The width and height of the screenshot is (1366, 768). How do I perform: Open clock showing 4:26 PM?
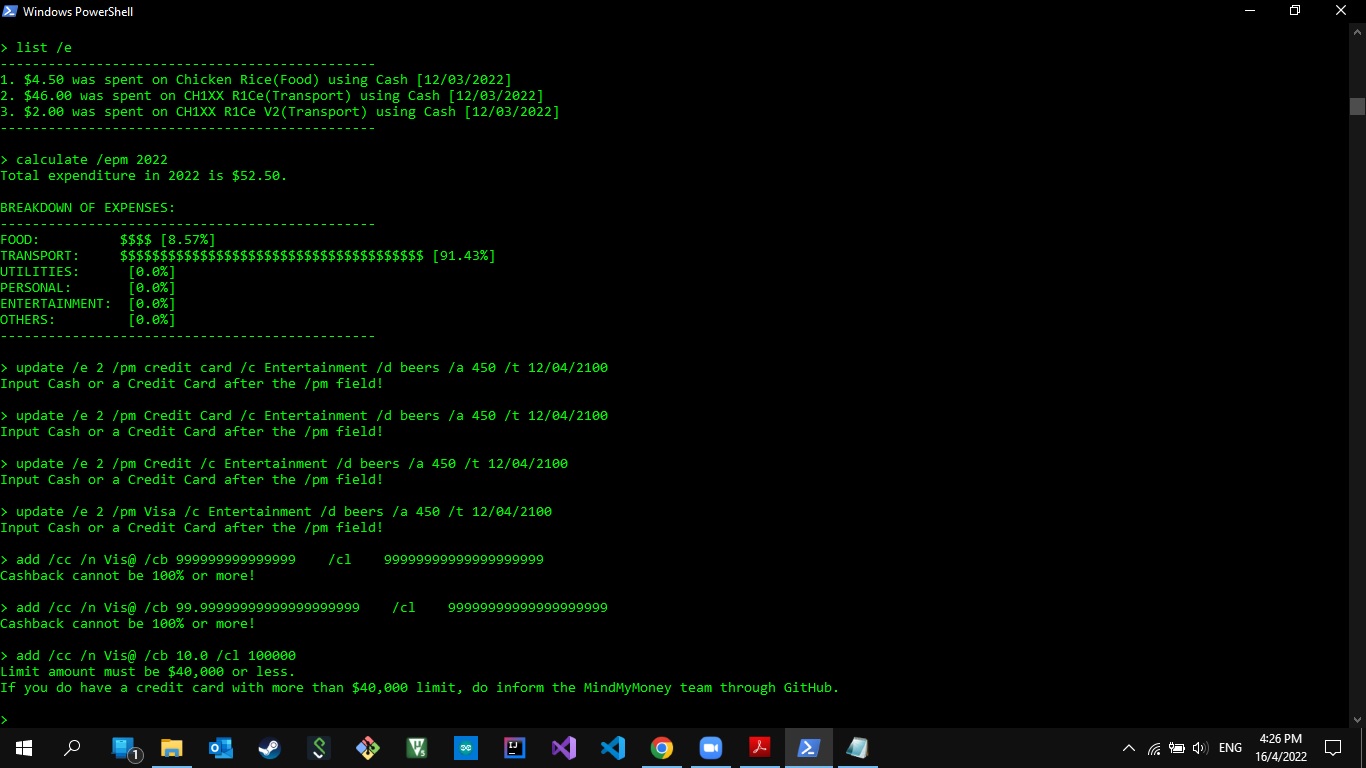1281,748
